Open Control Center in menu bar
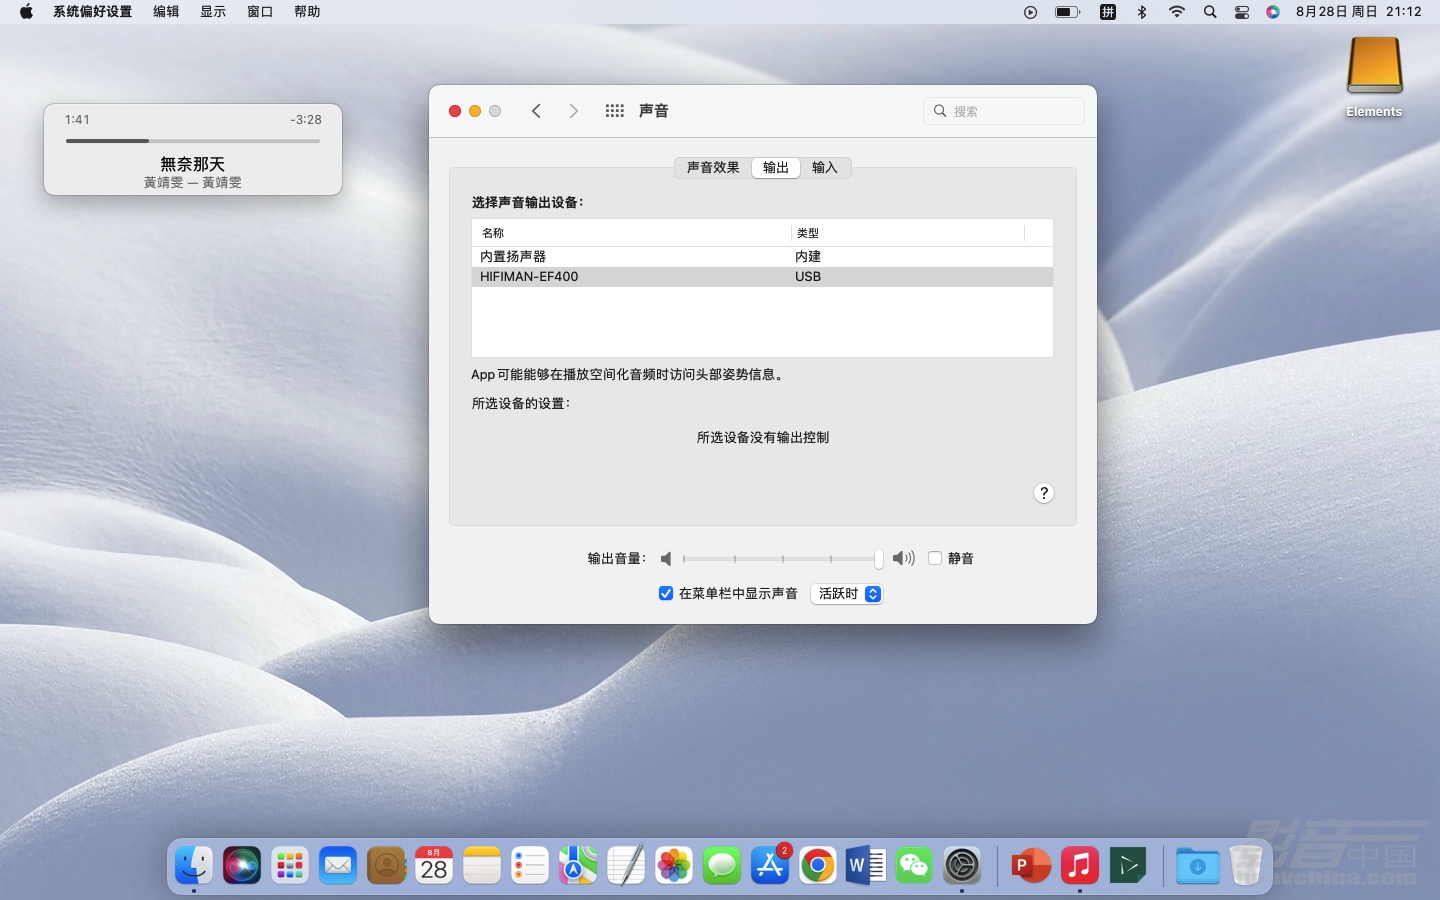This screenshot has width=1440, height=900. 1242,12
